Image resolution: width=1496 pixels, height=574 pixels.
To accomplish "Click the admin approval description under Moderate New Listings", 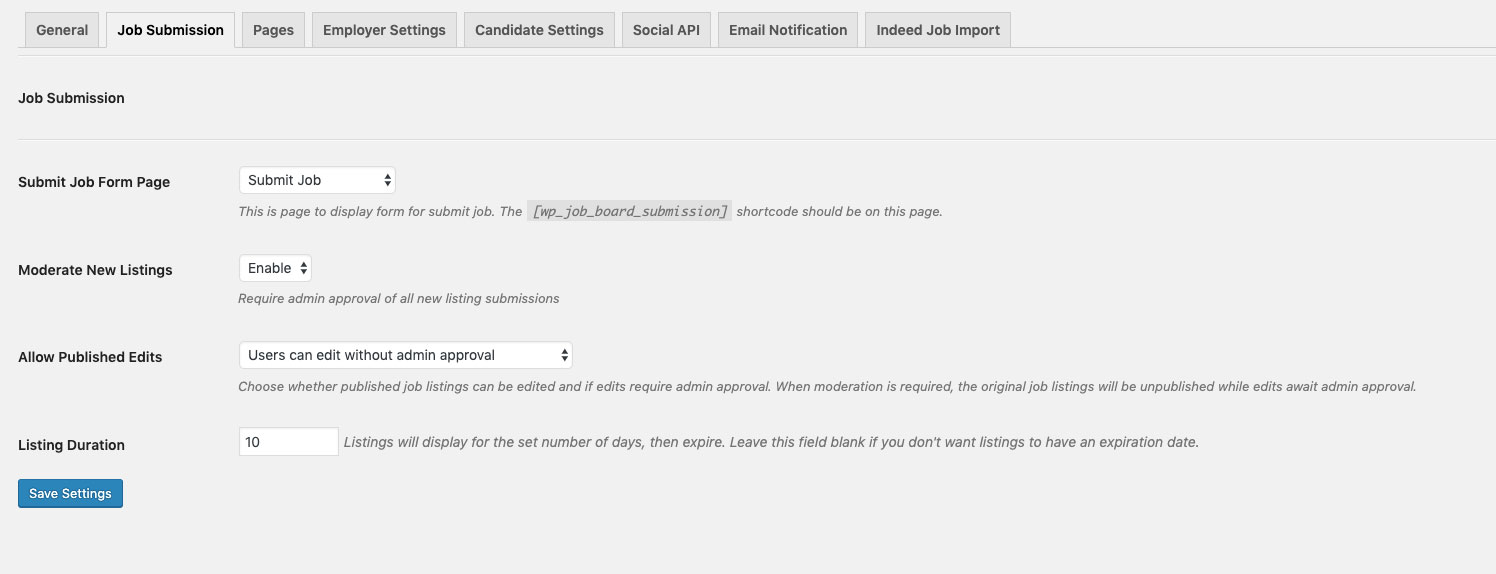I will (398, 298).
